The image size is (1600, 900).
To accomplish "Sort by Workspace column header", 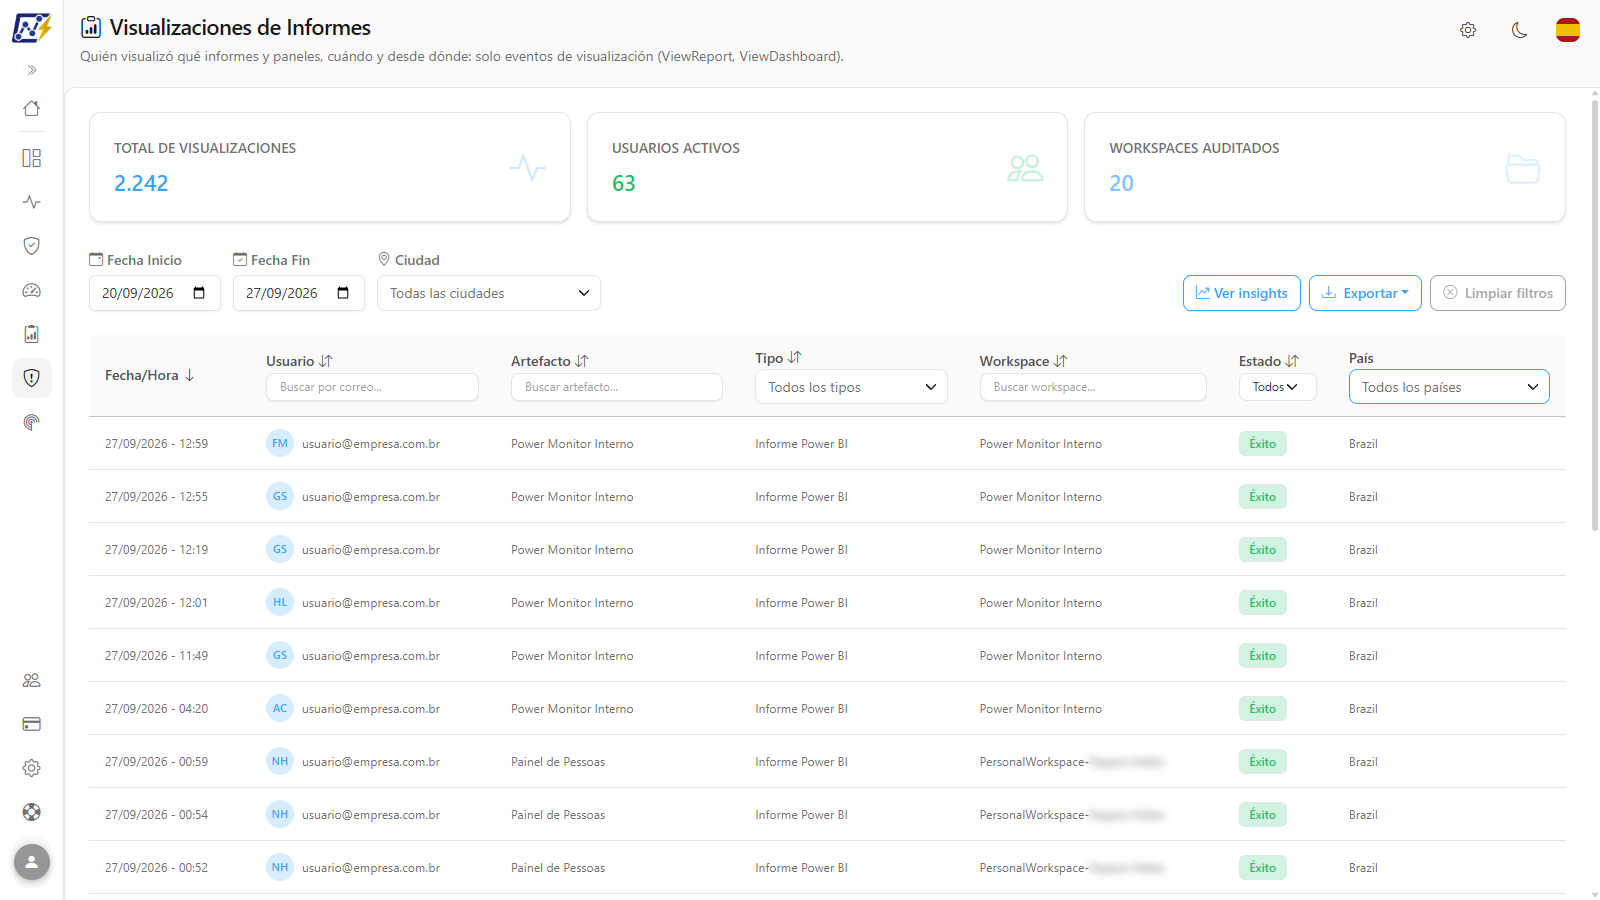I will pos(1023,361).
